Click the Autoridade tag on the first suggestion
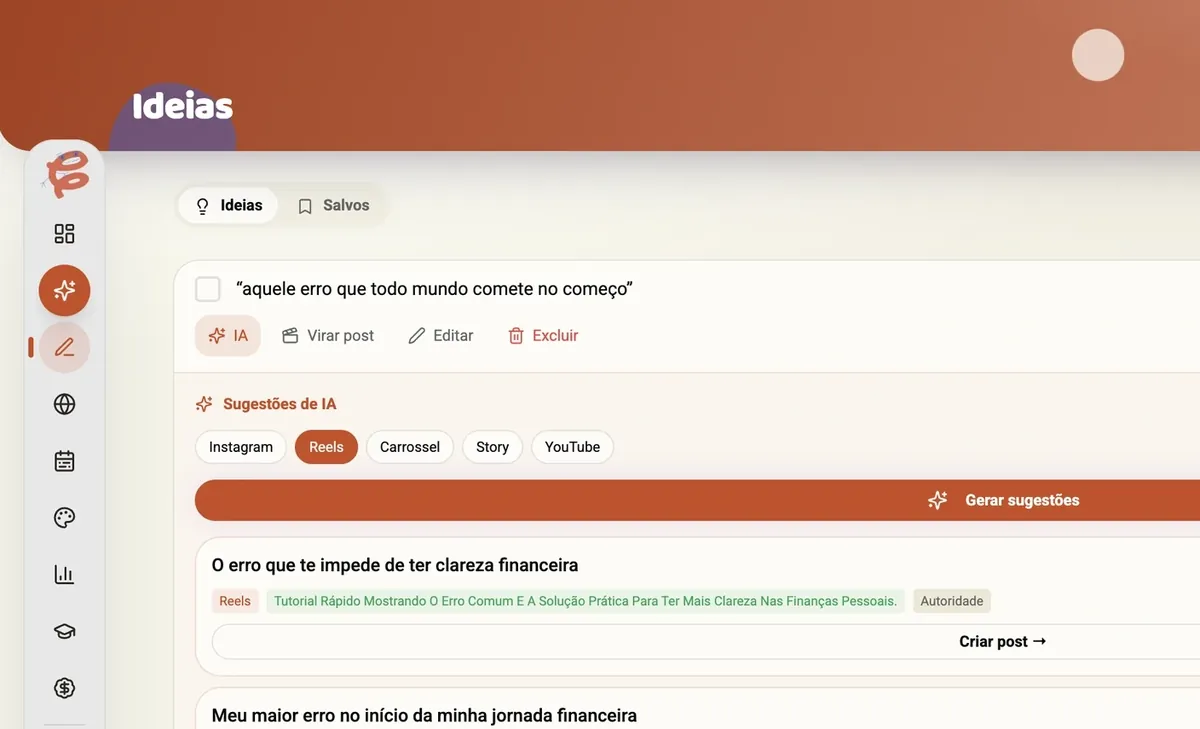Viewport: 1200px width, 729px height. [952, 601]
